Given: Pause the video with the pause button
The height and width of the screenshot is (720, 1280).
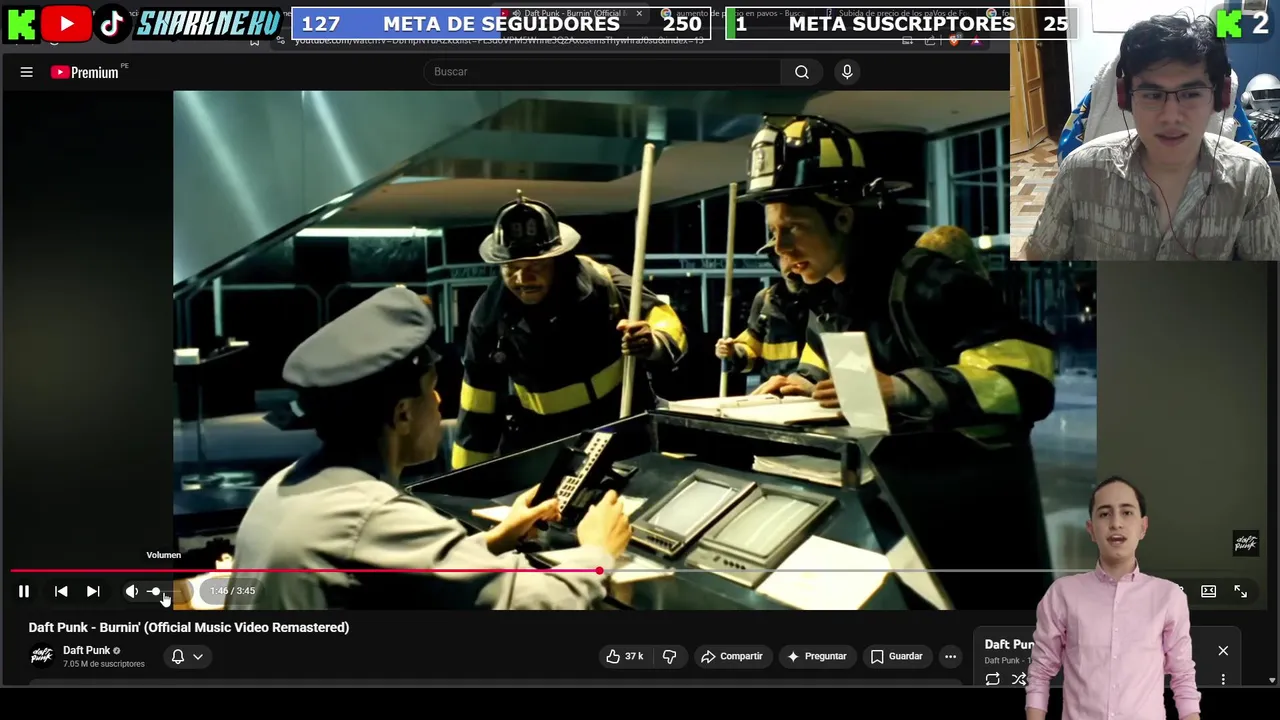Looking at the screenshot, I should pyautogui.click(x=24, y=591).
